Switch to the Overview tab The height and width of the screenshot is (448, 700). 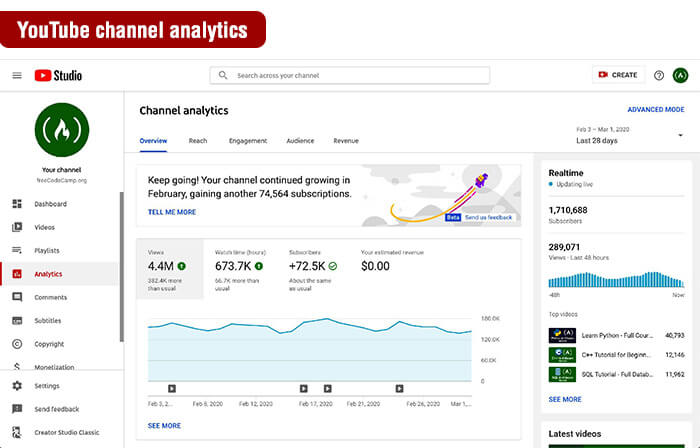pos(153,141)
